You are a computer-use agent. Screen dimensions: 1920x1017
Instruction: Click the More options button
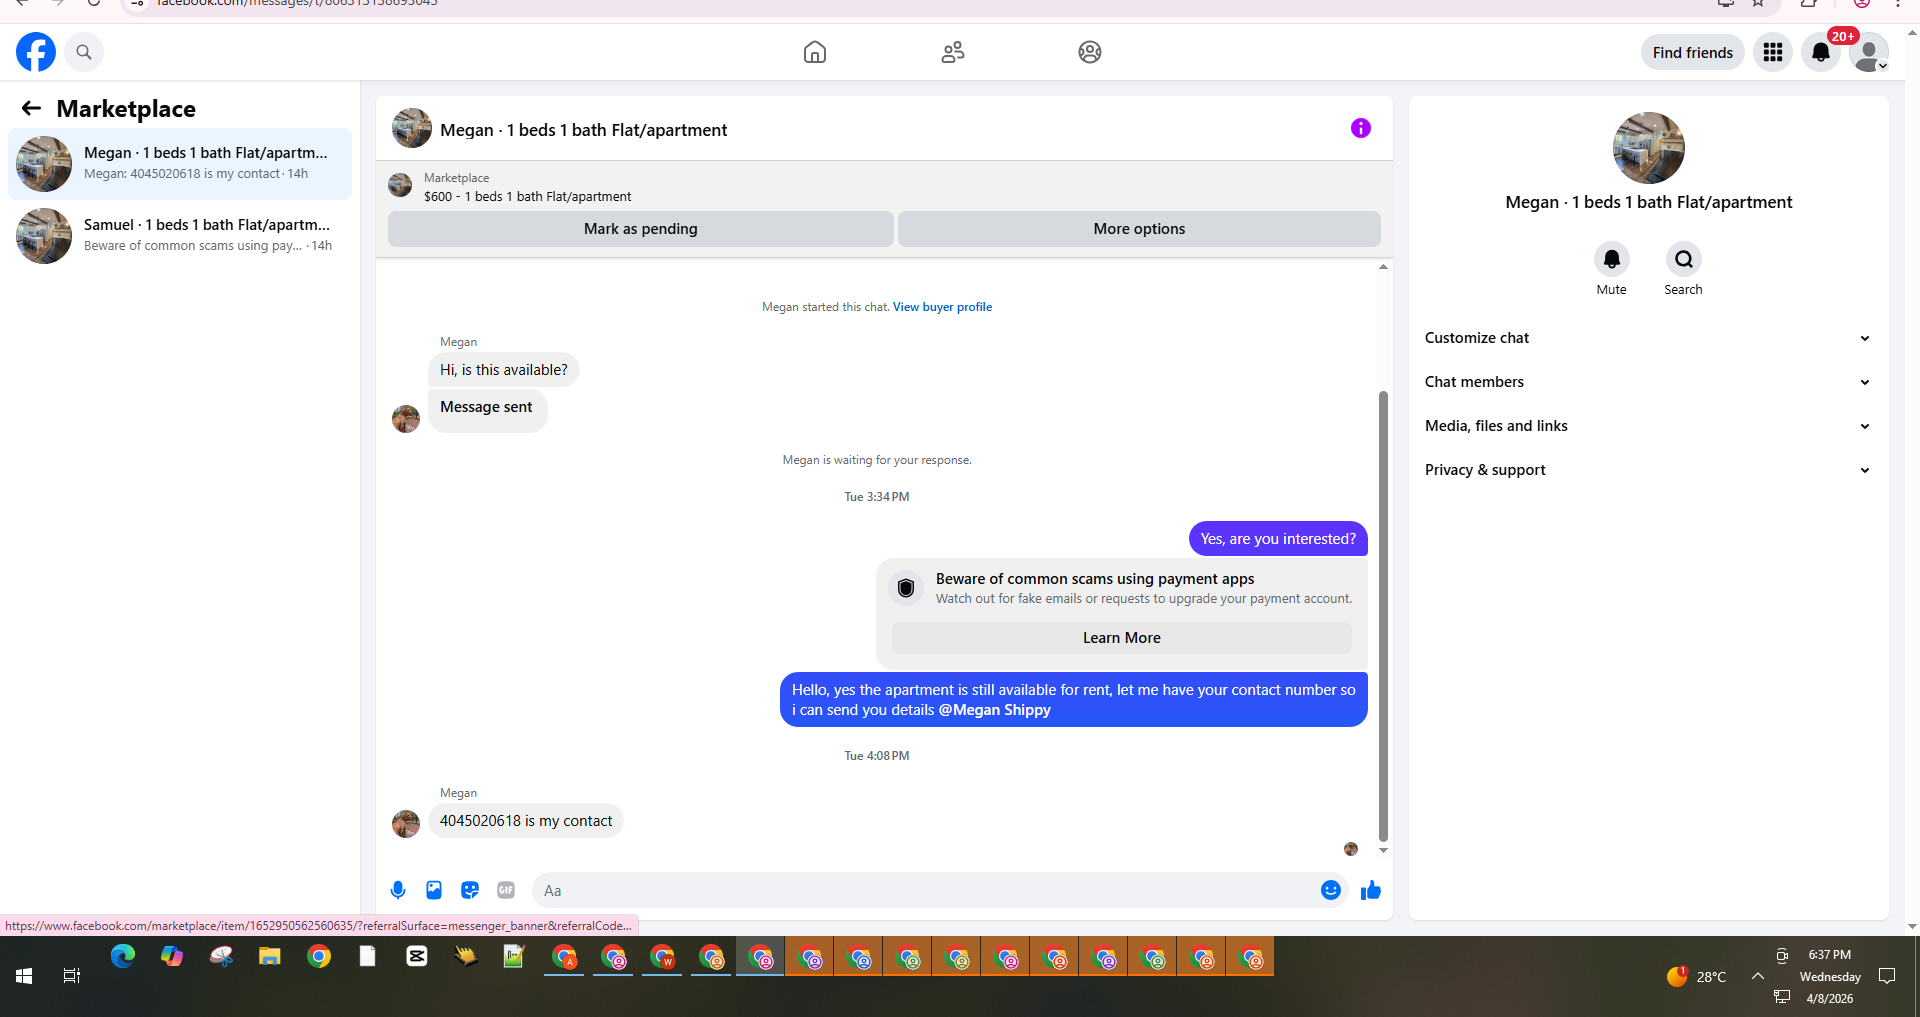[1139, 229]
